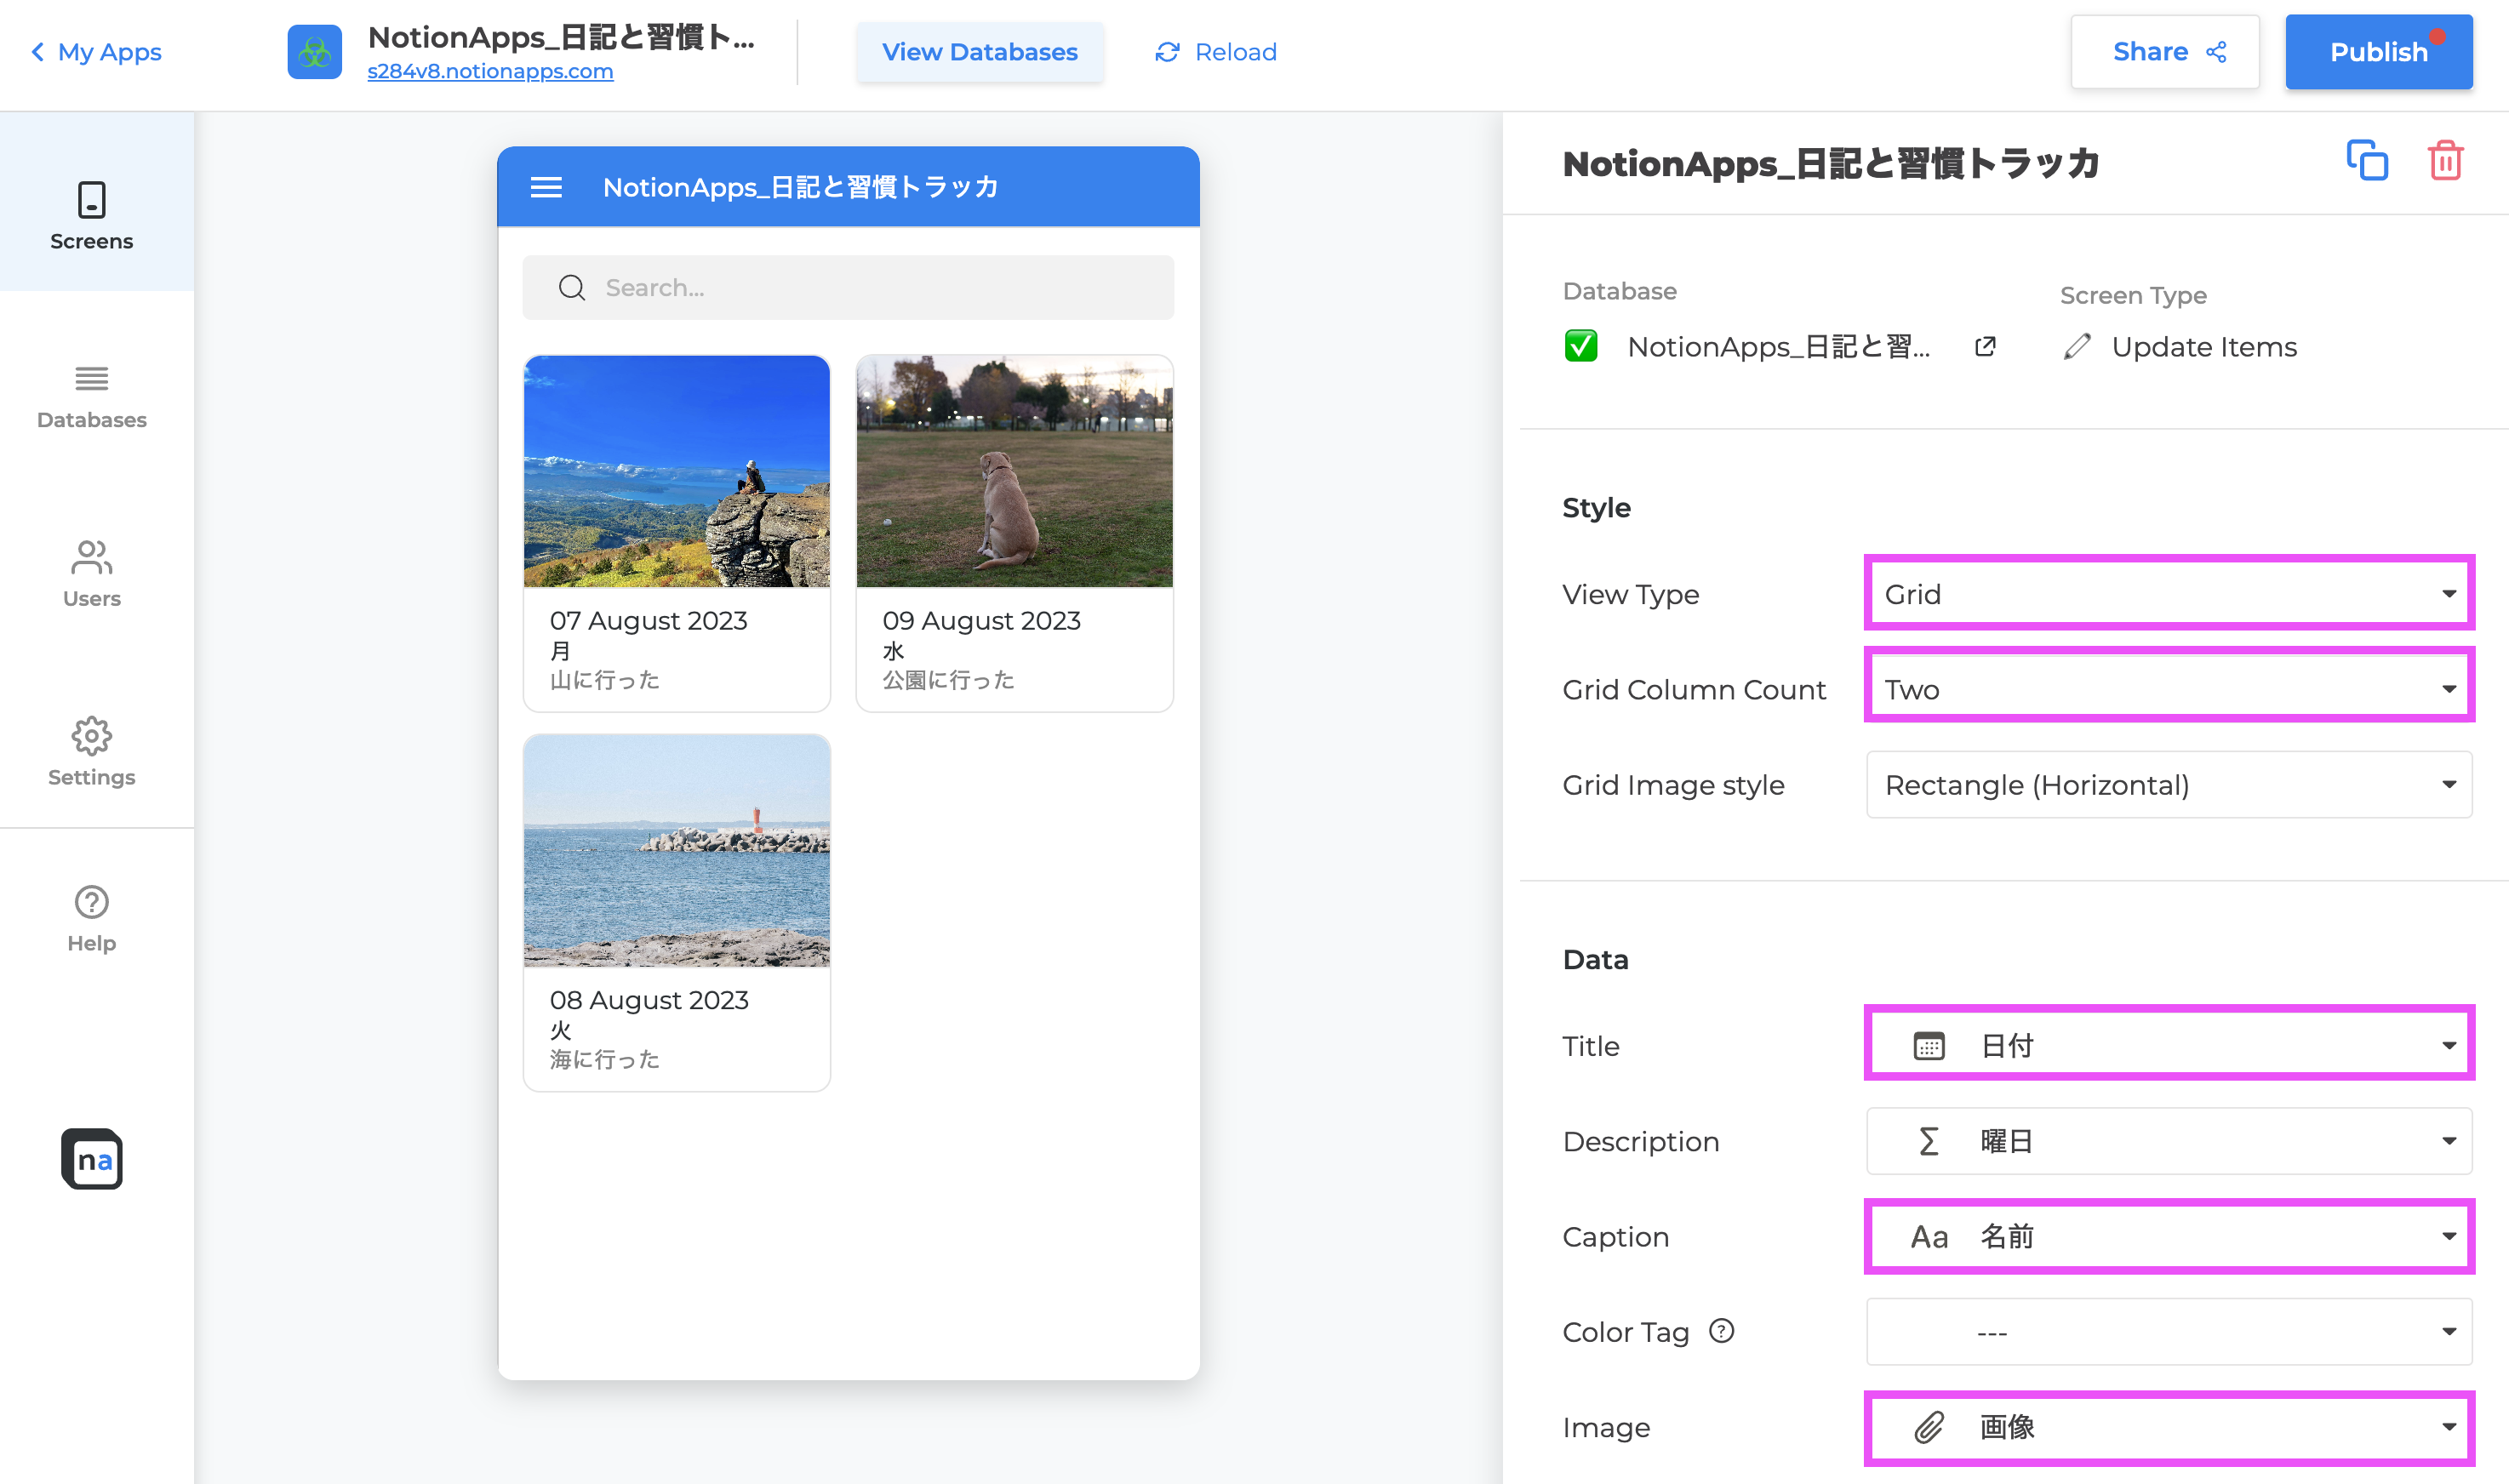Click the caption 海に行った

click(605, 1059)
